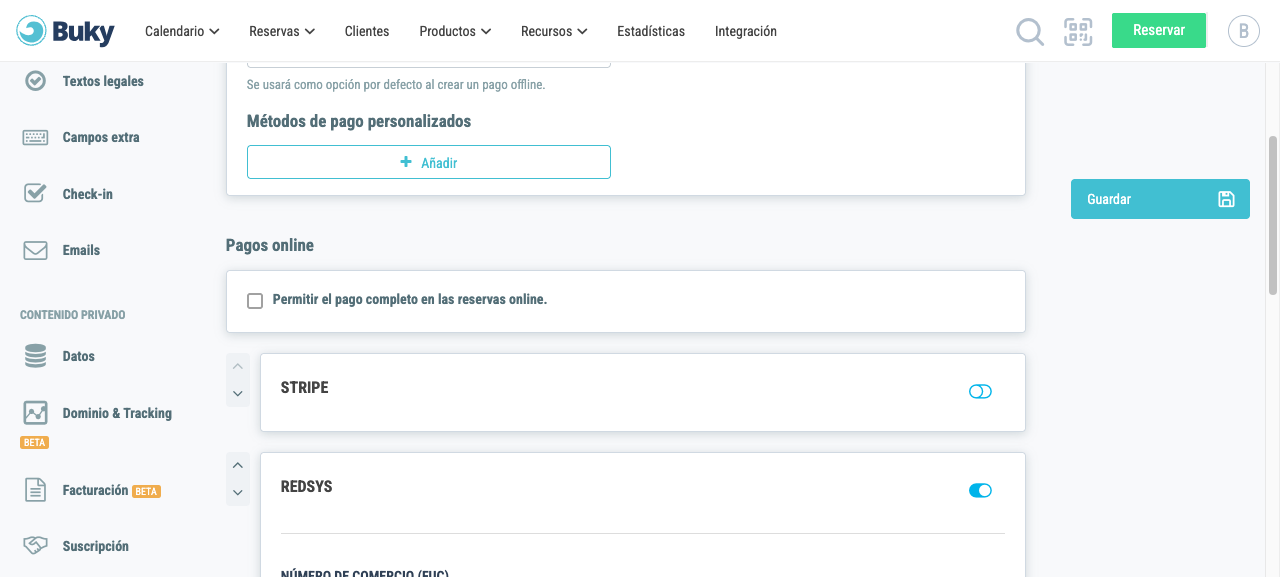Click the Datos database icon
Viewport: 1280px width, 577px height.
coord(35,356)
